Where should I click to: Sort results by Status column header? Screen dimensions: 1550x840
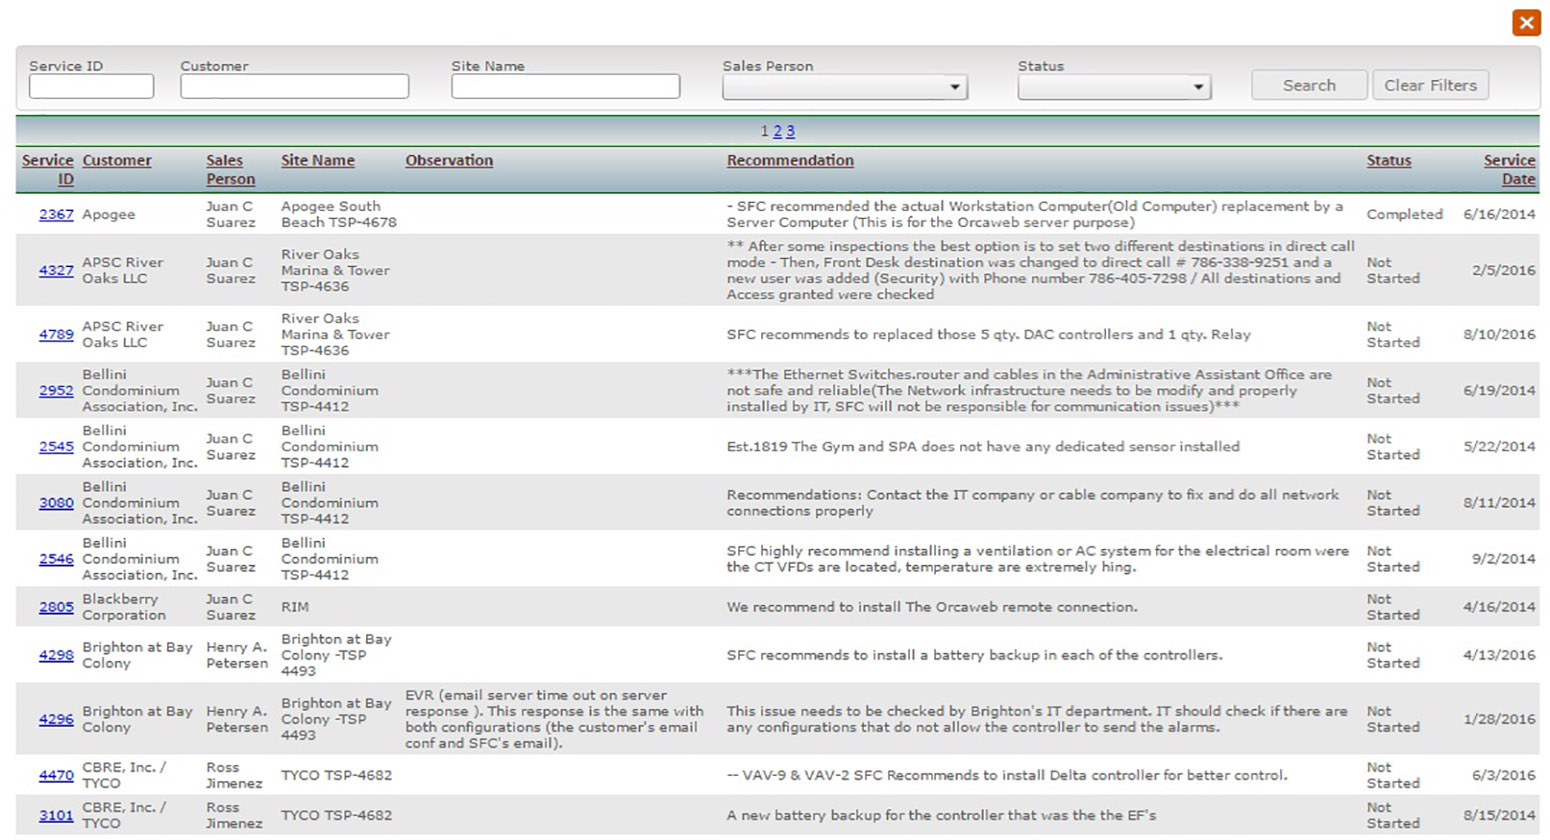(1388, 160)
